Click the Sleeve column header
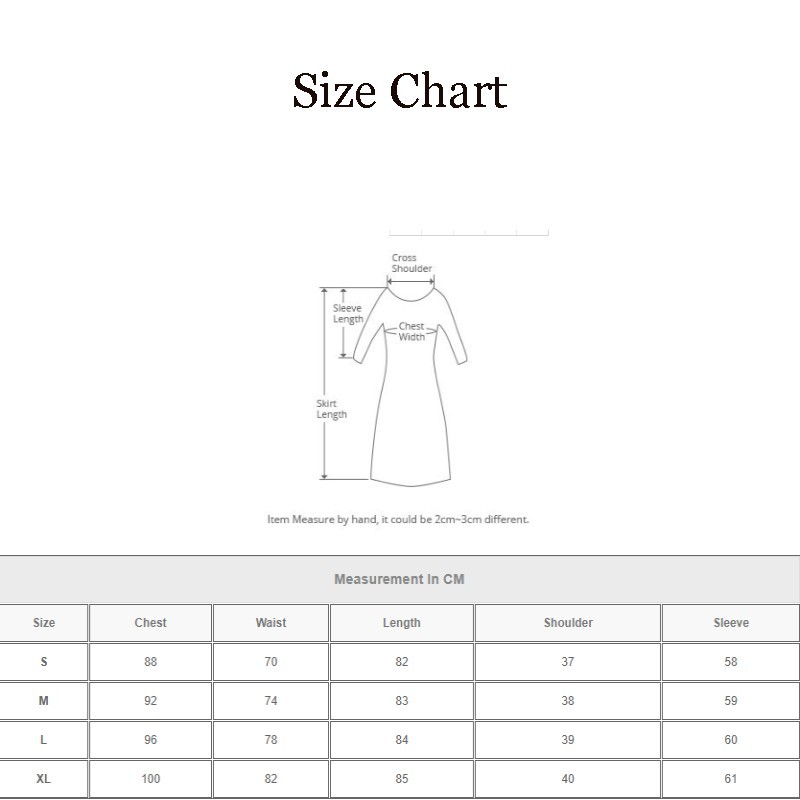Viewport: 800px width, 800px height. (x=729, y=622)
